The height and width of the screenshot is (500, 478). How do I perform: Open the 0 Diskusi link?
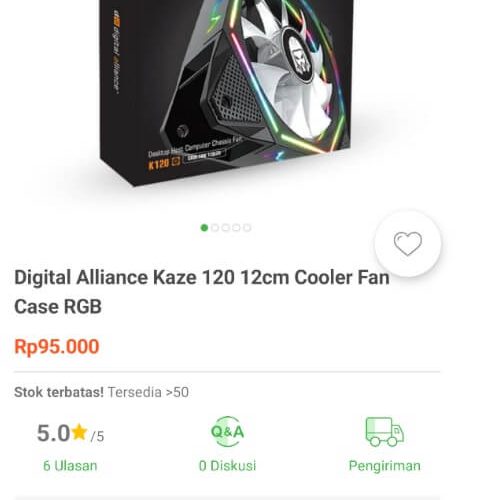(228, 466)
